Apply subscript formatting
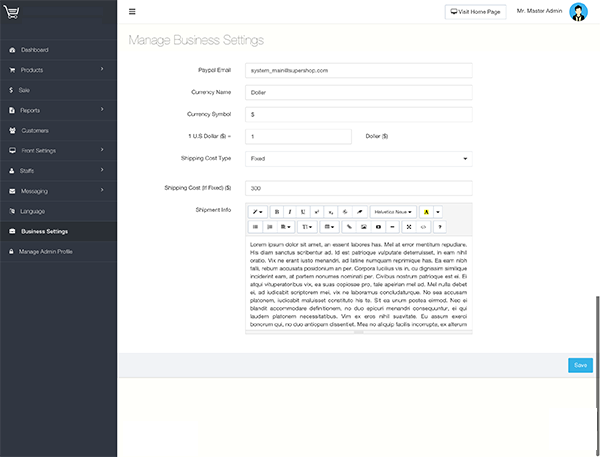 [331, 212]
